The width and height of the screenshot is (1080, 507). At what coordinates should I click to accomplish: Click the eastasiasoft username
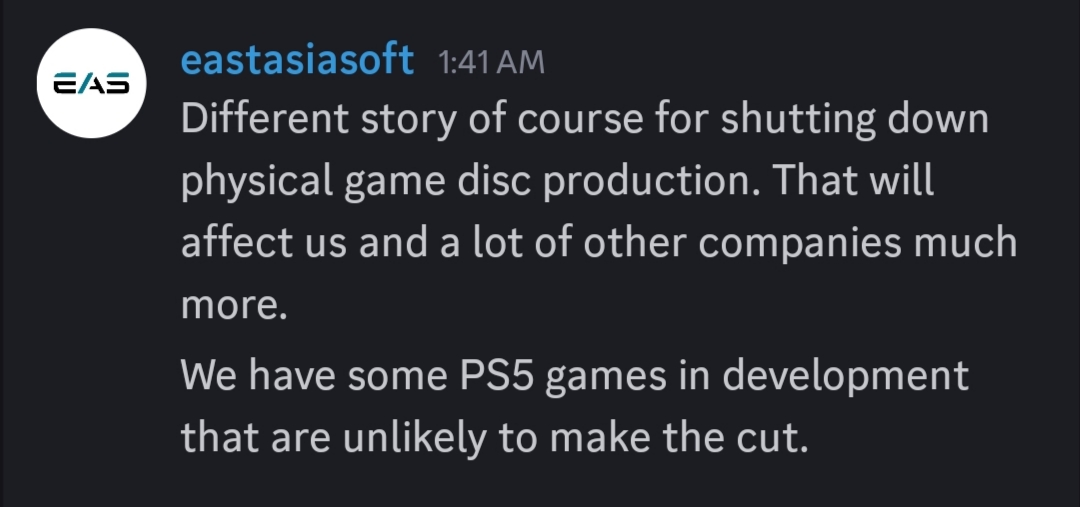pos(297,60)
